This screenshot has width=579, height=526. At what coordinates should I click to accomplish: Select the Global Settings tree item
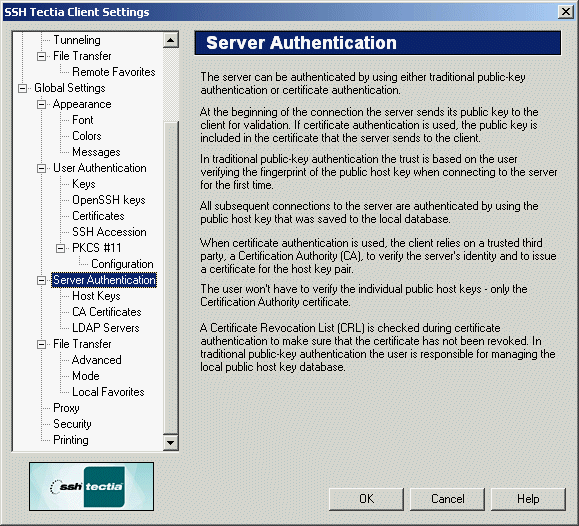point(70,88)
